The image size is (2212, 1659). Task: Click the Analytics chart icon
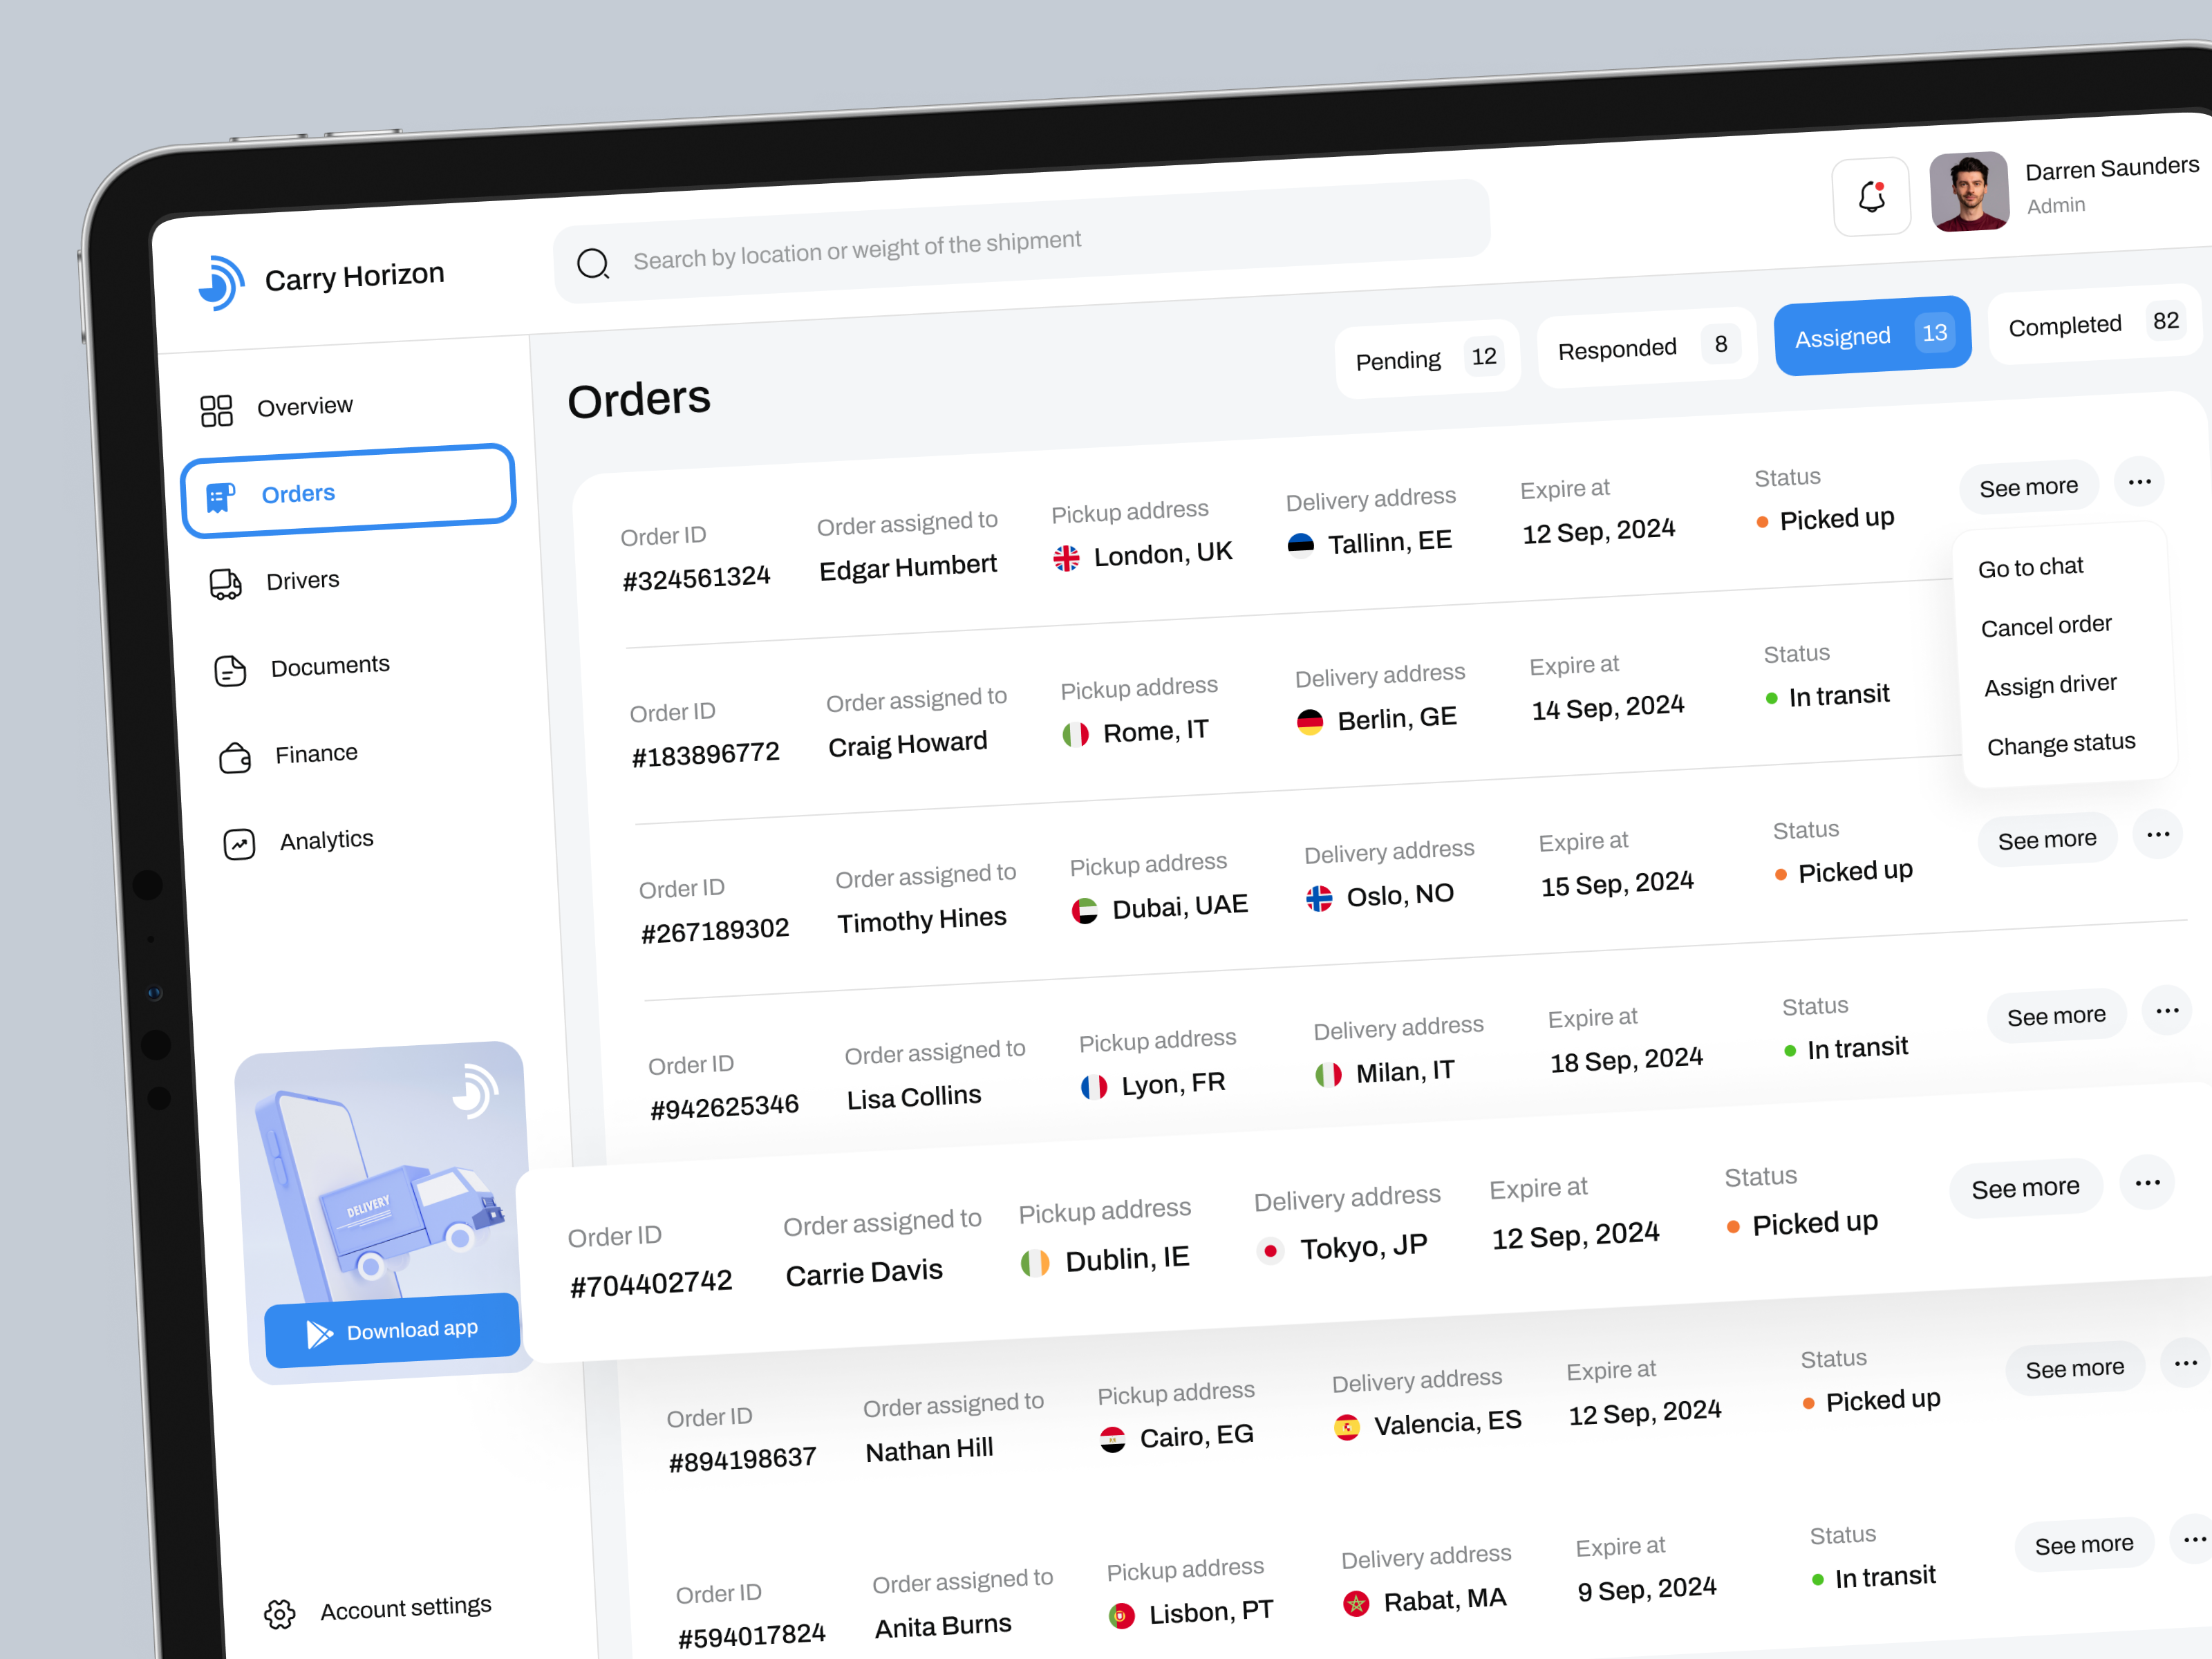point(239,844)
